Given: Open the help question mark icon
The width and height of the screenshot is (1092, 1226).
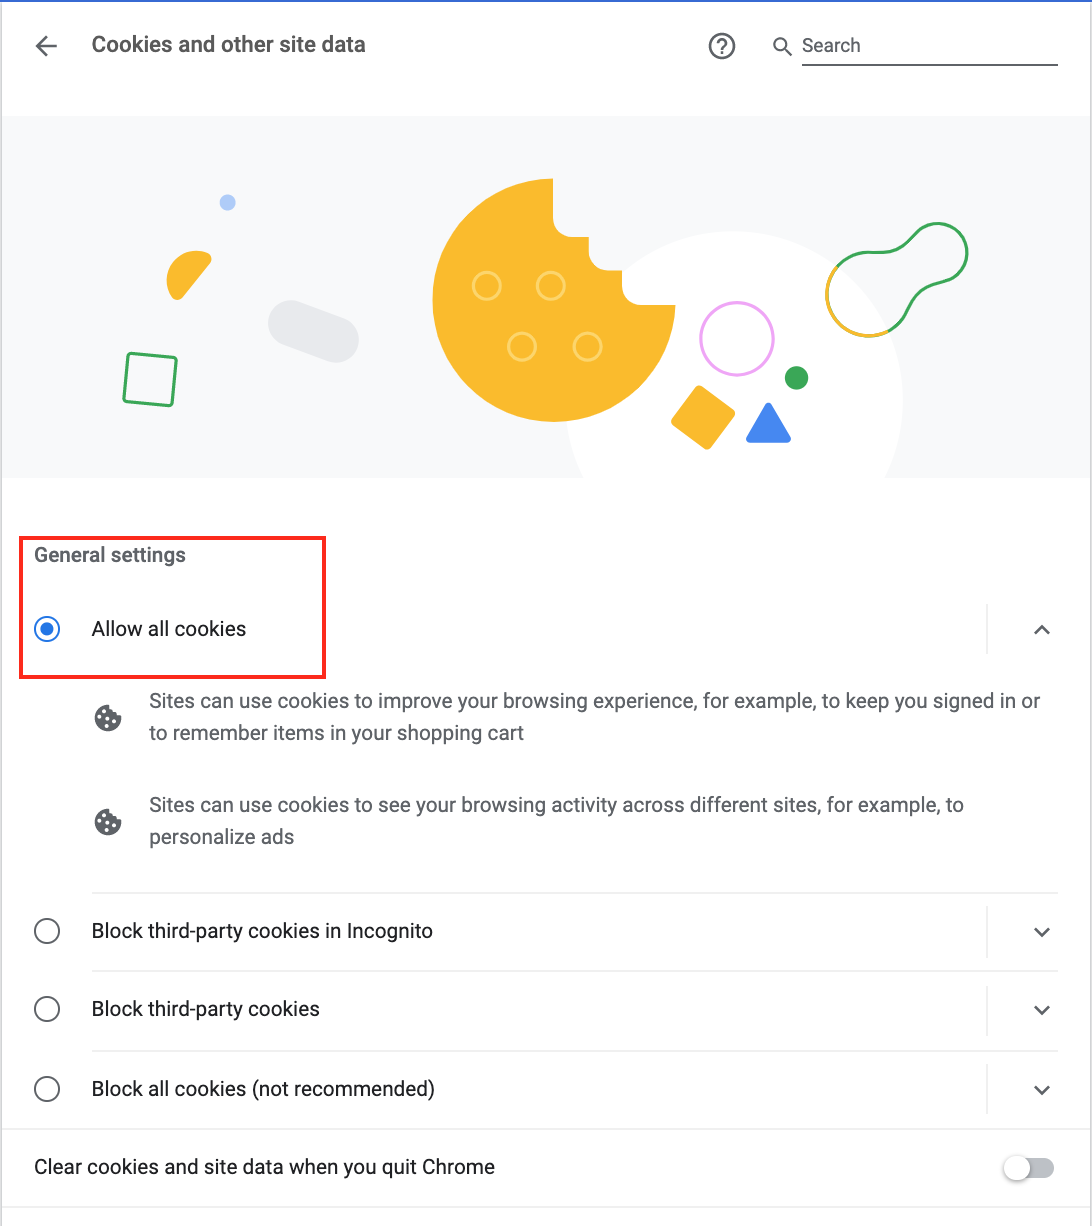Looking at the screenshot, I should 722,46.
